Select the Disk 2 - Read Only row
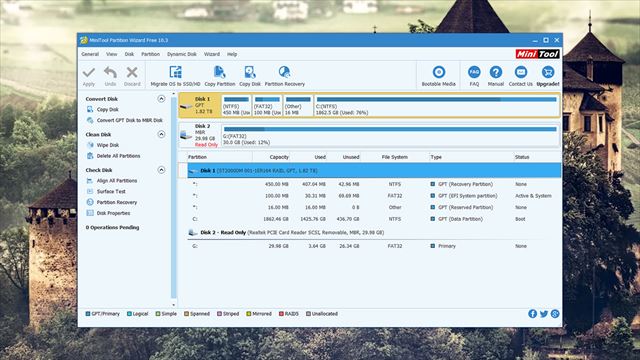 coord(374,233)
